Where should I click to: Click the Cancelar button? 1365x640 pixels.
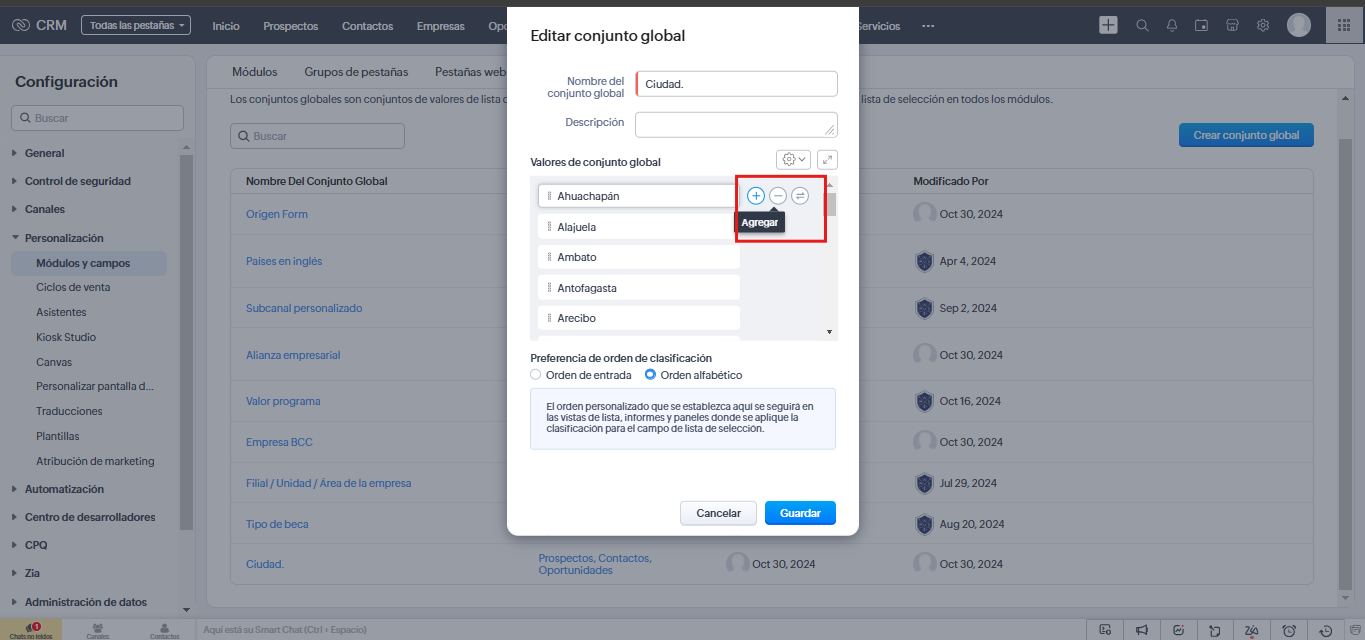coord(718,513)
